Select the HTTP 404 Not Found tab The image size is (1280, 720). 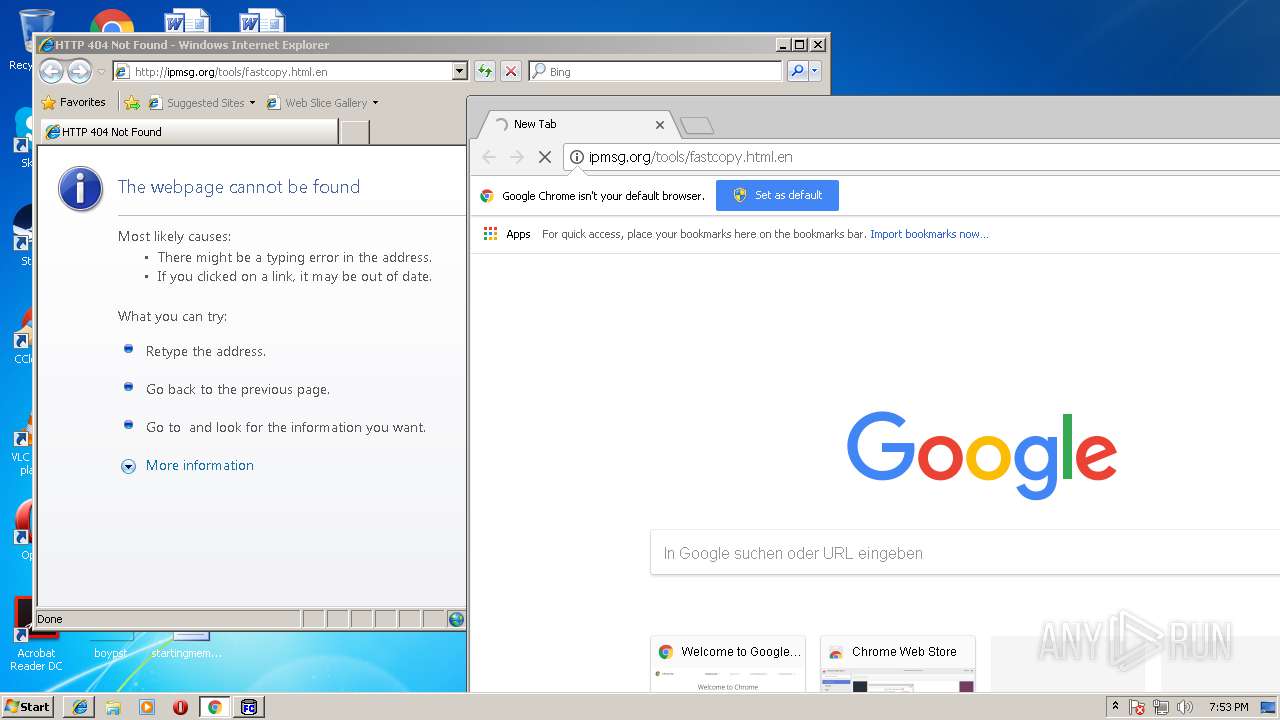point(188,132)
